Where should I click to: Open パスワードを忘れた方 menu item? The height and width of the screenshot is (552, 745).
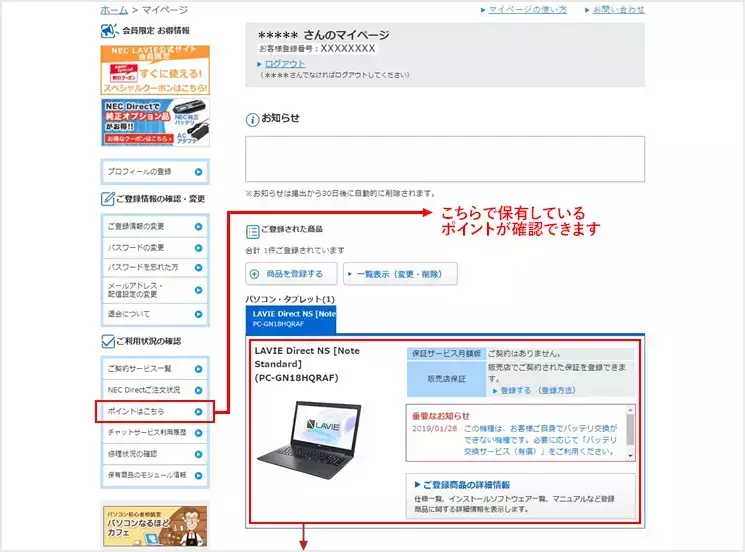pos(155,267)
